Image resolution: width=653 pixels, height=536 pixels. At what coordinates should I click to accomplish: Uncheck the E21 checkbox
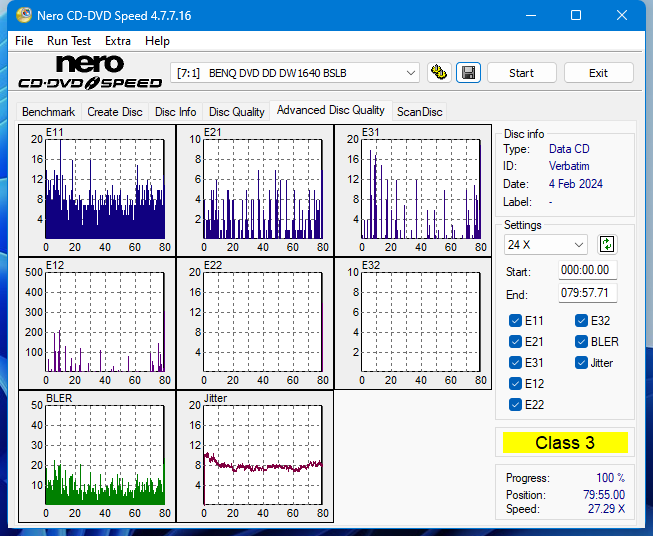[x=515, y=342]
